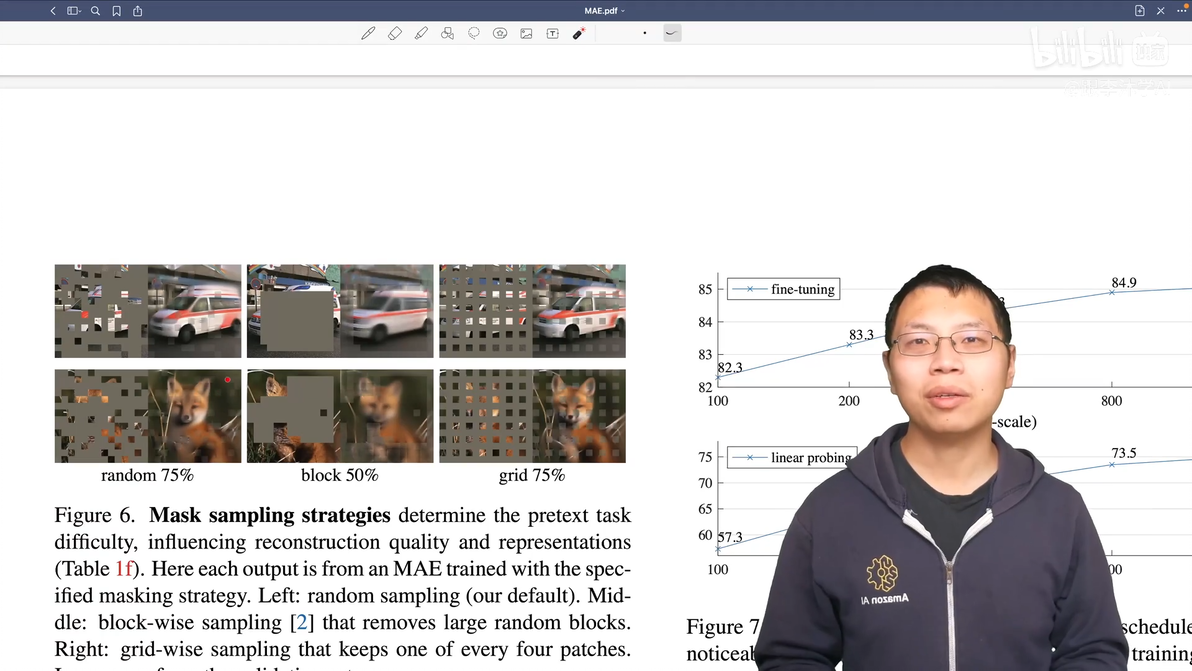Click the 84.9 data point label

coord(1124,283)
